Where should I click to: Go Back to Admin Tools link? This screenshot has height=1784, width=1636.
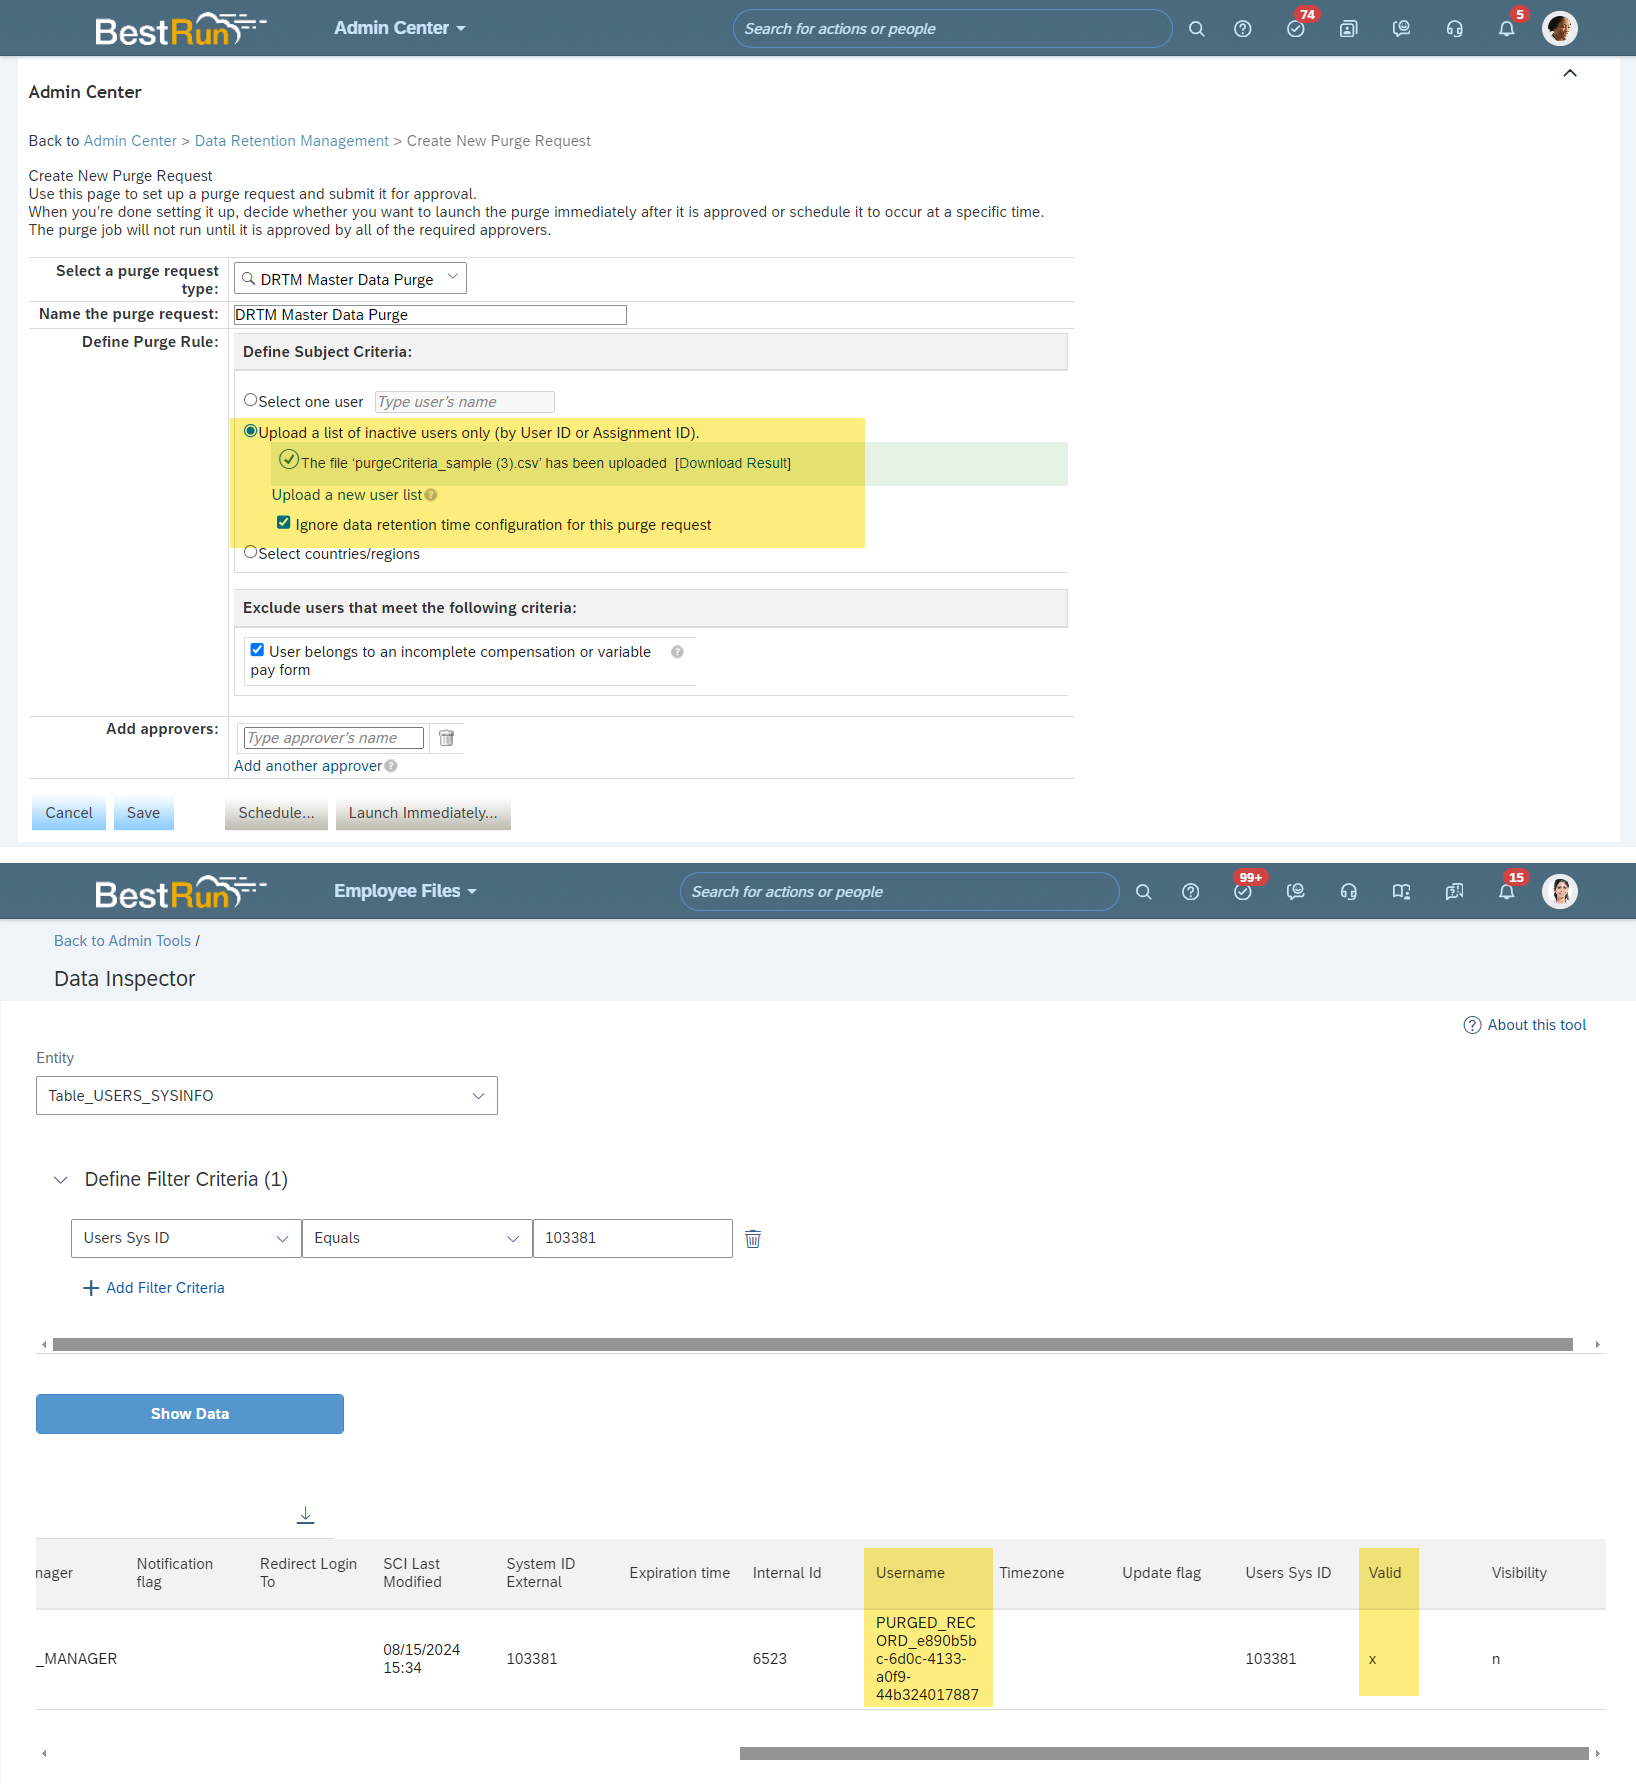coord(122,941)
